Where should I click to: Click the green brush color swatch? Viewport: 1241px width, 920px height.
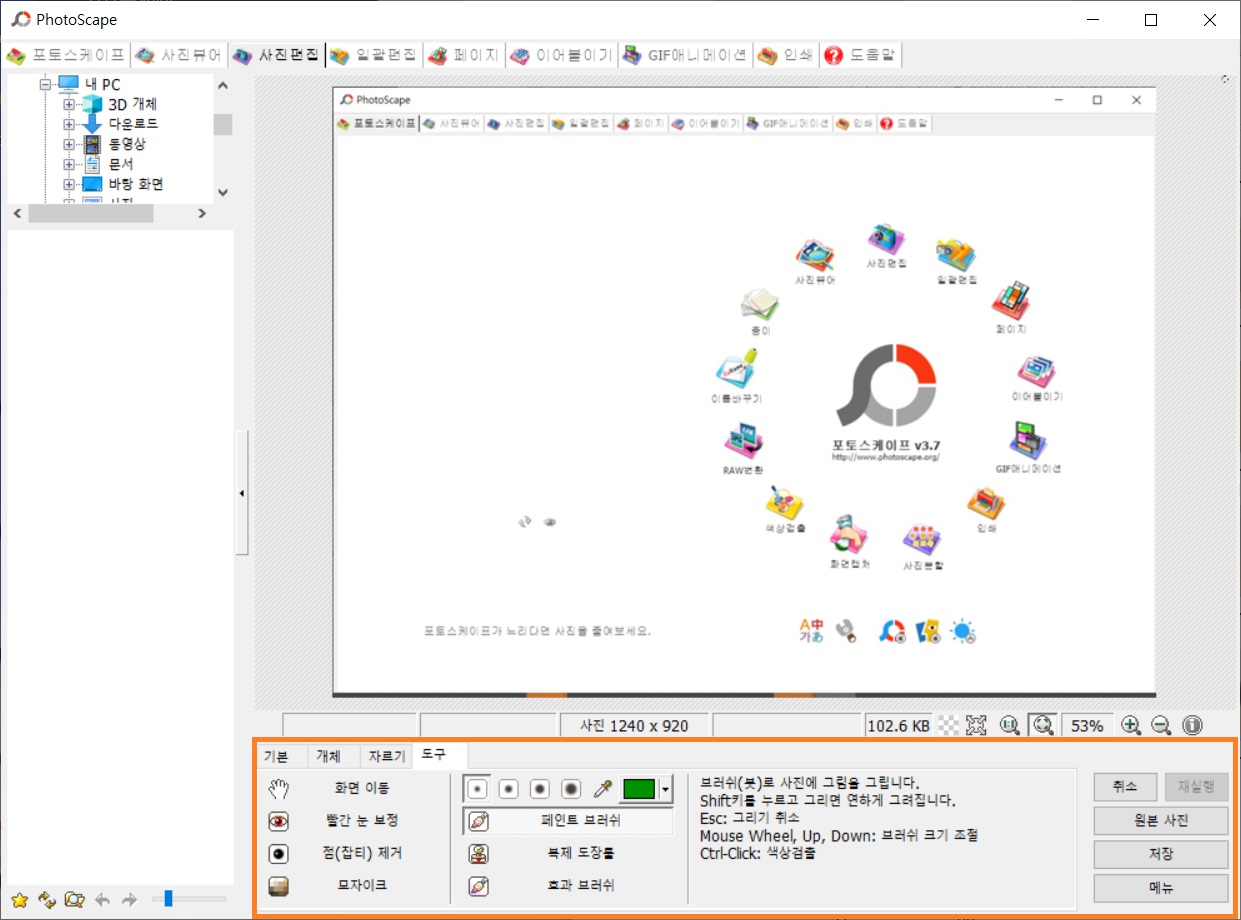[639, 789]
